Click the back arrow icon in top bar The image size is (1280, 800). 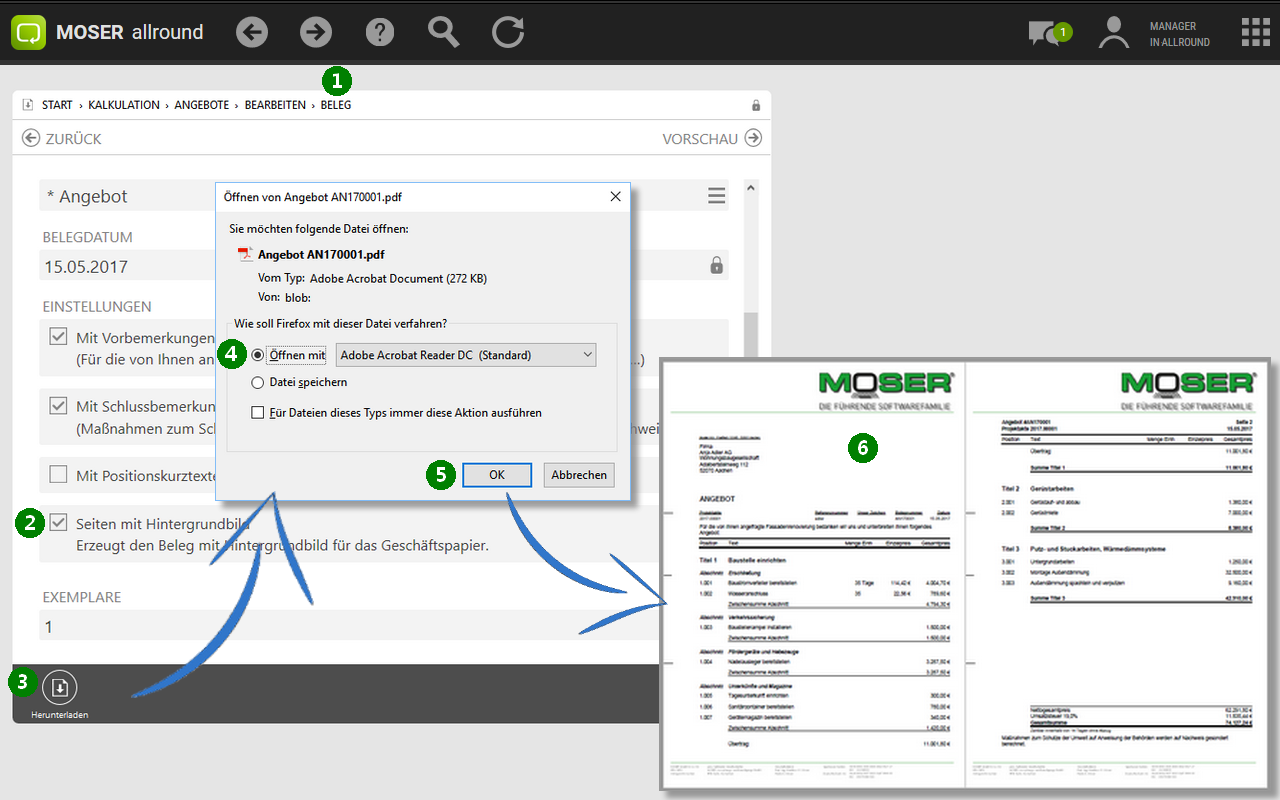pos(252,32)
